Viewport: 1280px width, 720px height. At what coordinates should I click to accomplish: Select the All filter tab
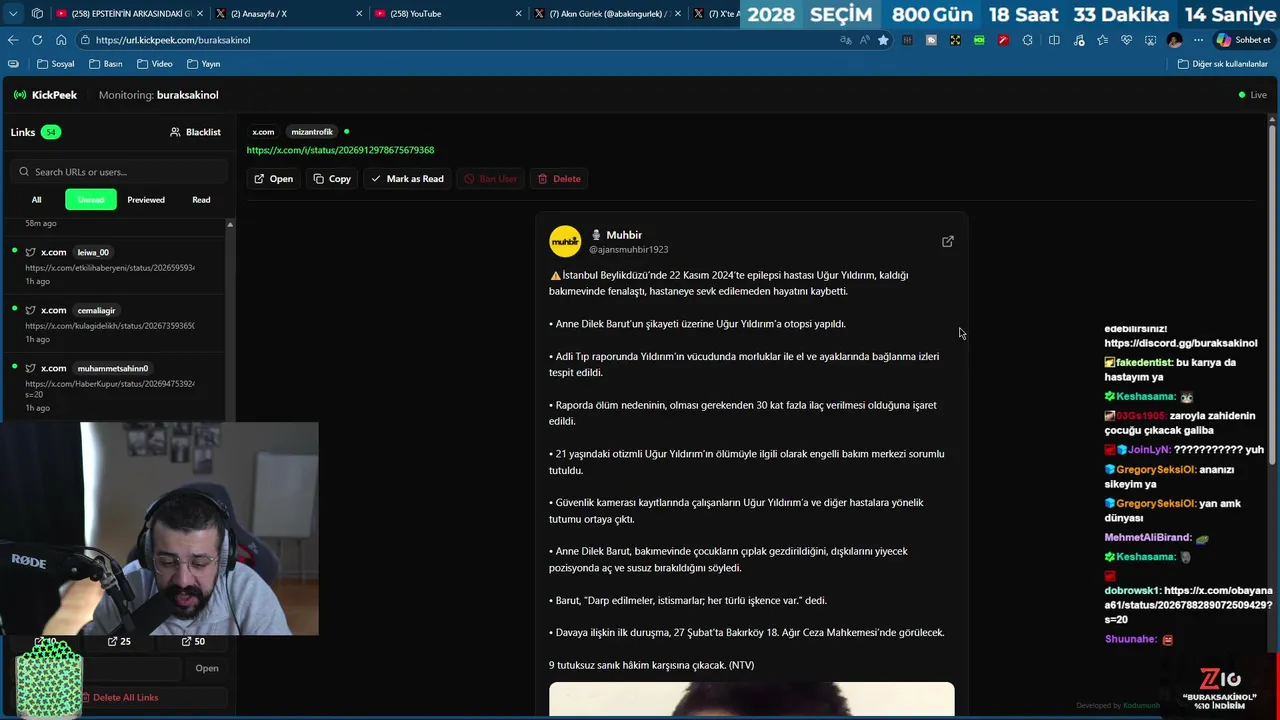coord(36,200)
